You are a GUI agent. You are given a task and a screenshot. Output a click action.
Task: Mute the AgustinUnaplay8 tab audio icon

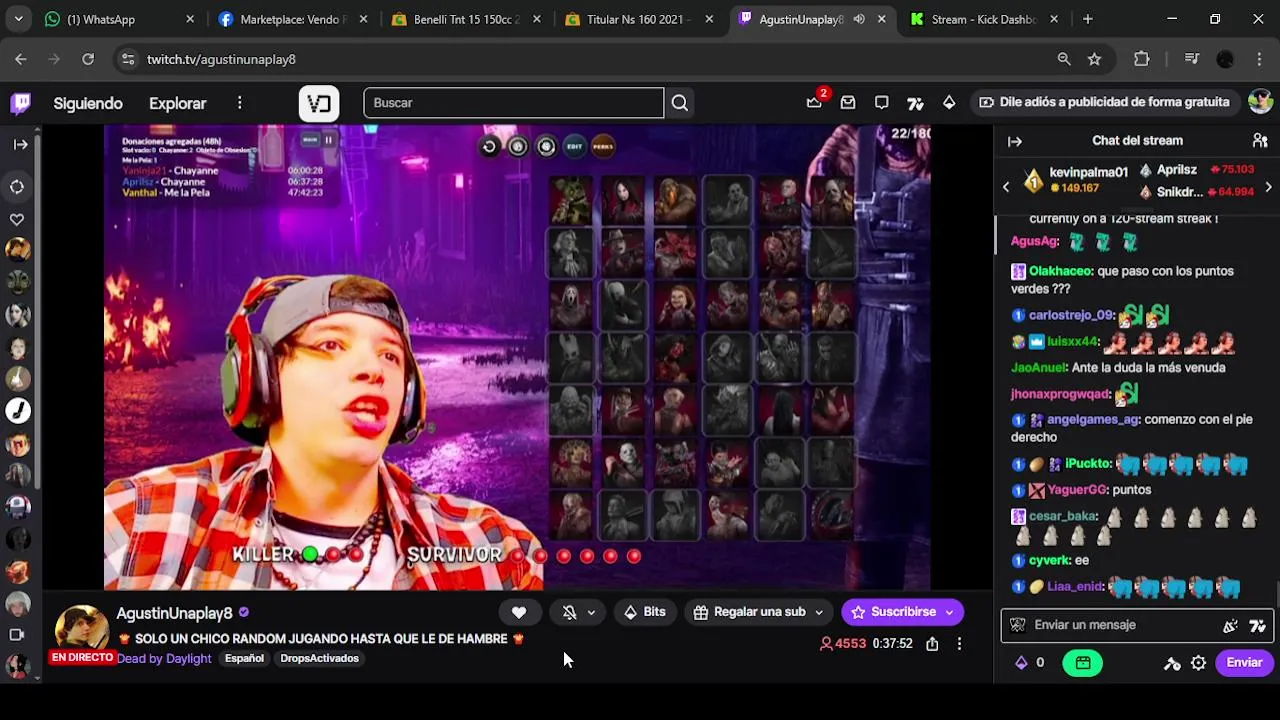[859, 19]
